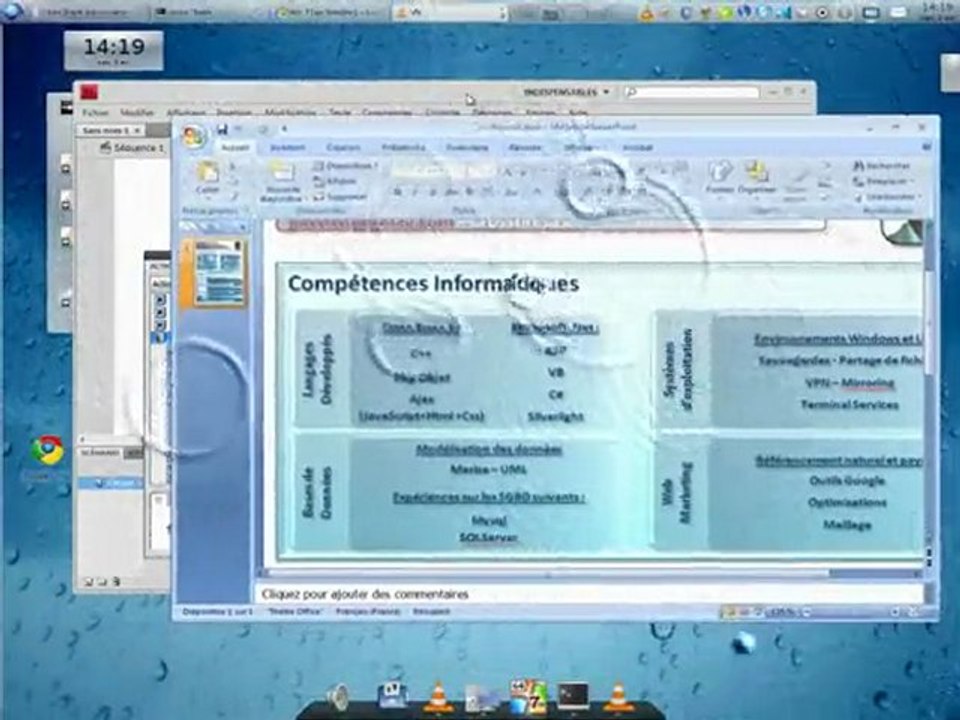Click the fit-slide-to-window icon in the status bar

[913, 612]
